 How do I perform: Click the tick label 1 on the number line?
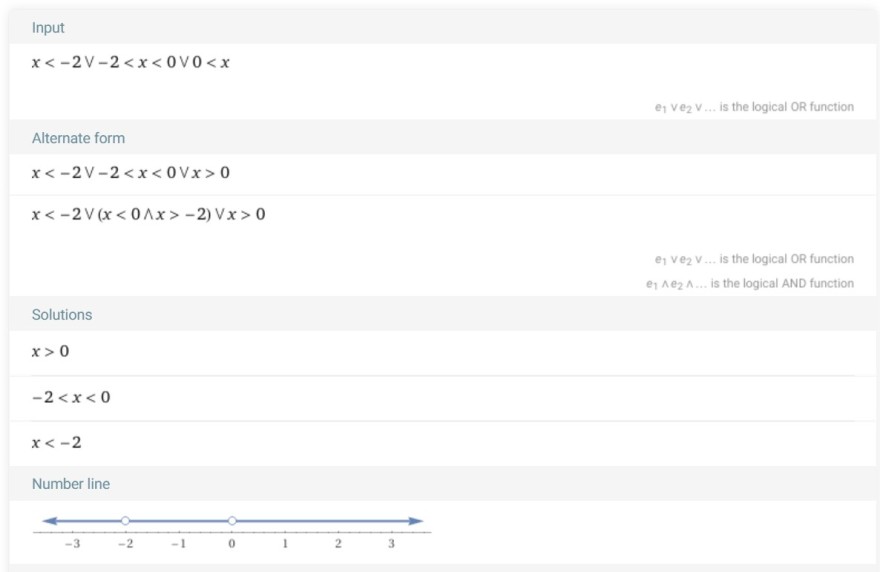click(285, 543)
